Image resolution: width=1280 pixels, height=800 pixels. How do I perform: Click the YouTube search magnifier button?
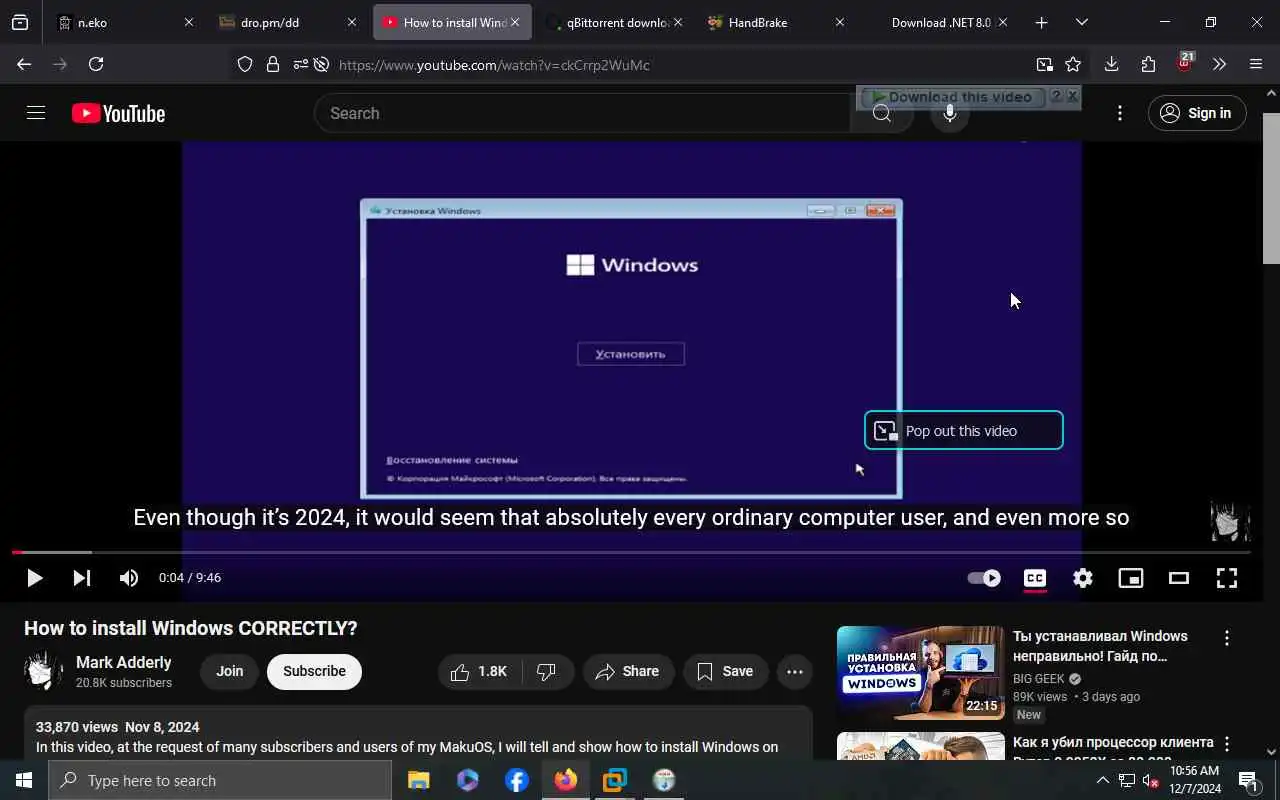(881, 113)
